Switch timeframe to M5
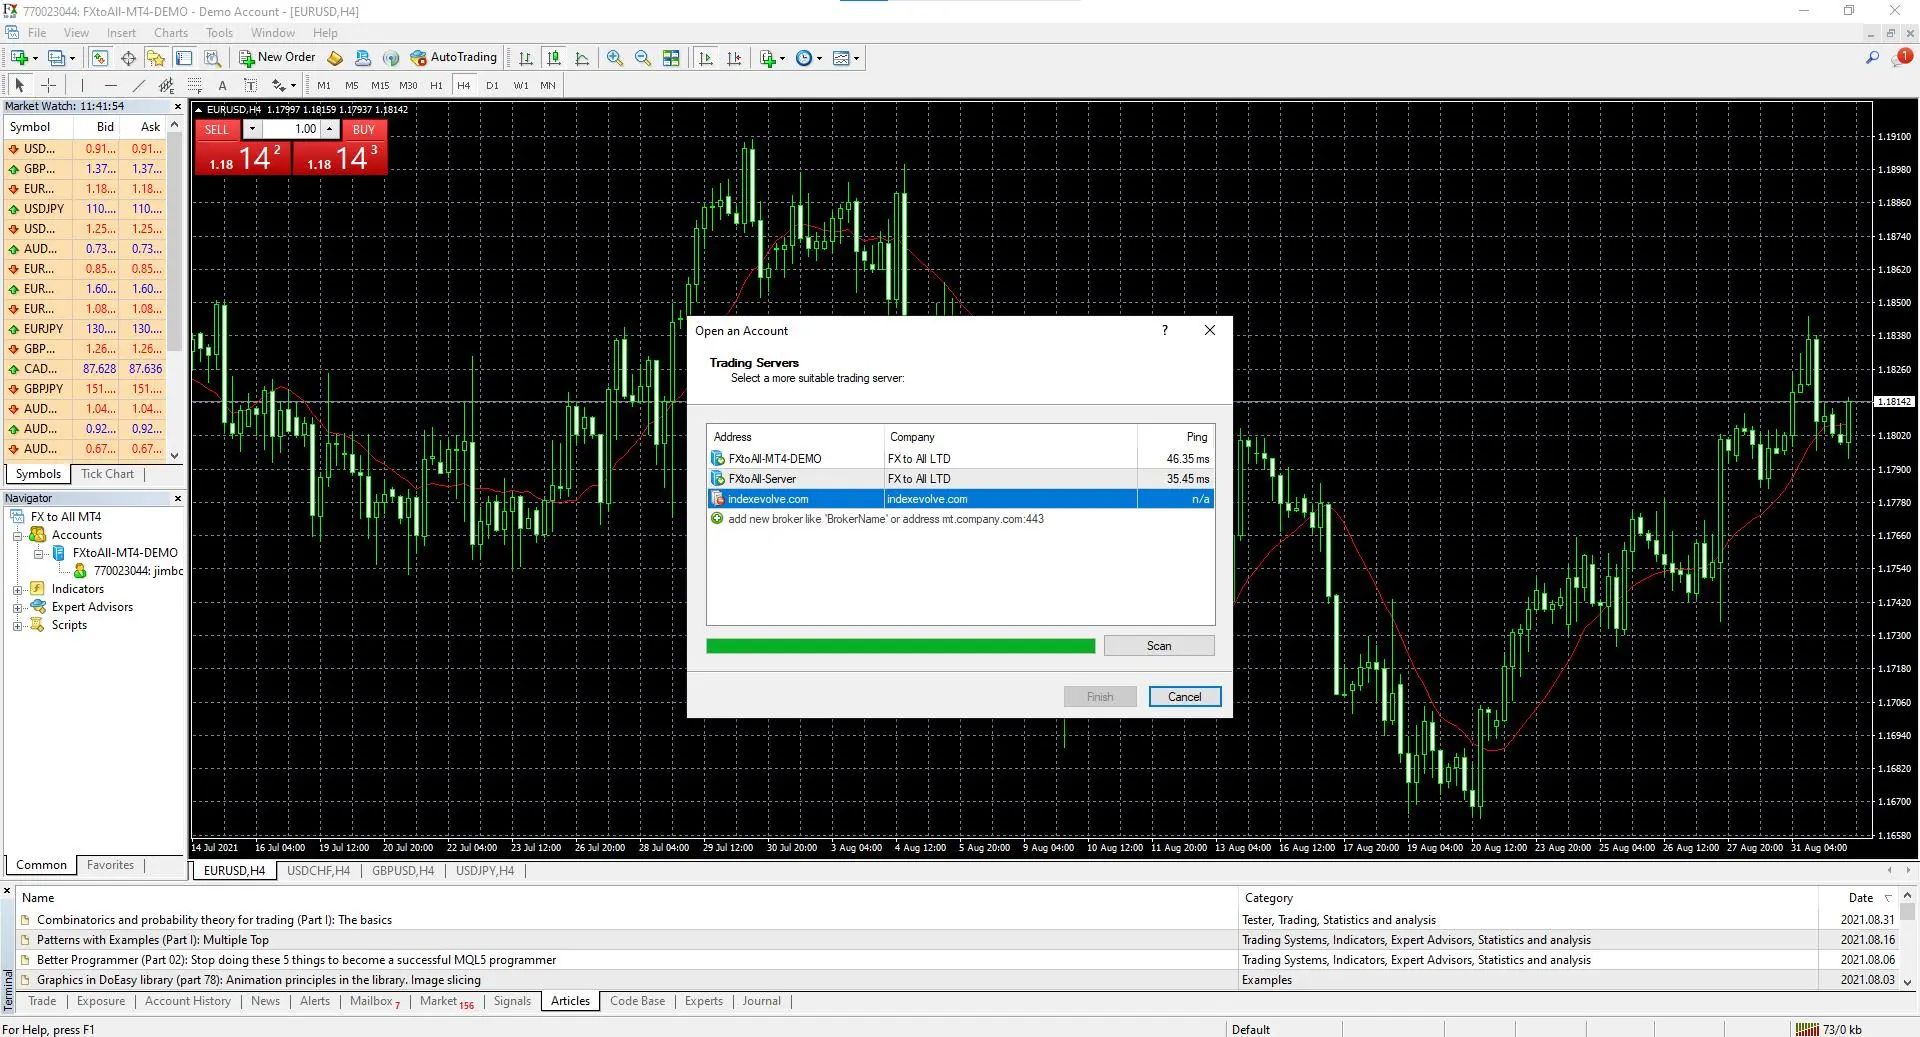This screenshot has width=1920, height=1037. pyautogui.click(x=352, y=86)
